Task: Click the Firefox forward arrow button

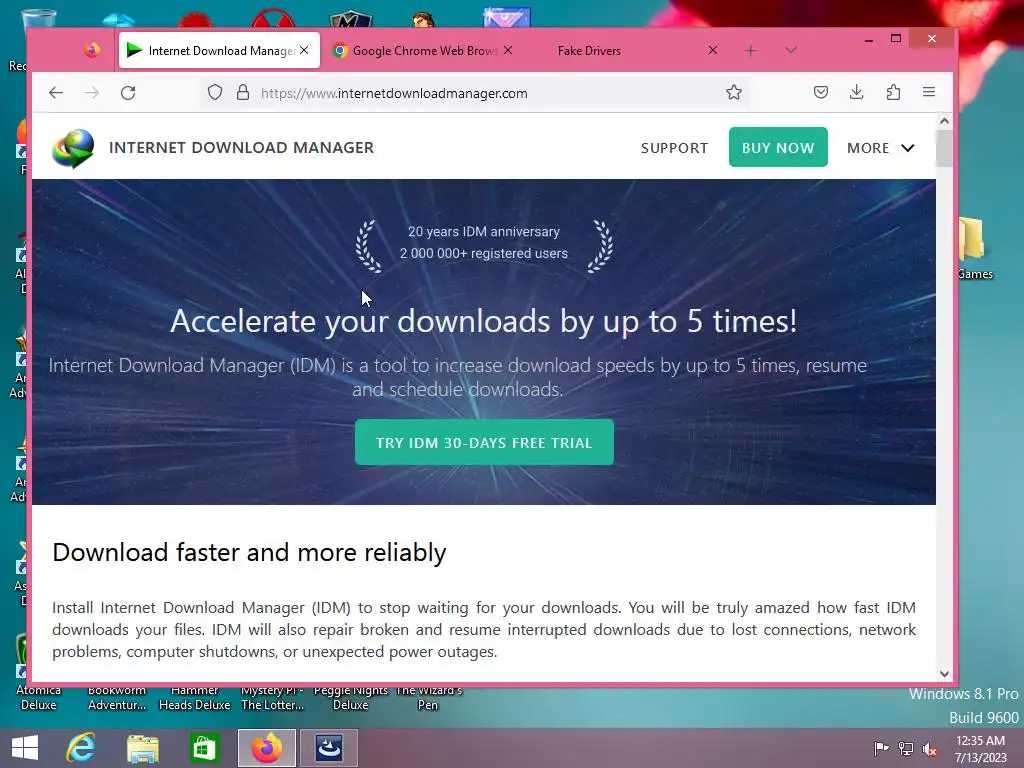Action: 92,93
